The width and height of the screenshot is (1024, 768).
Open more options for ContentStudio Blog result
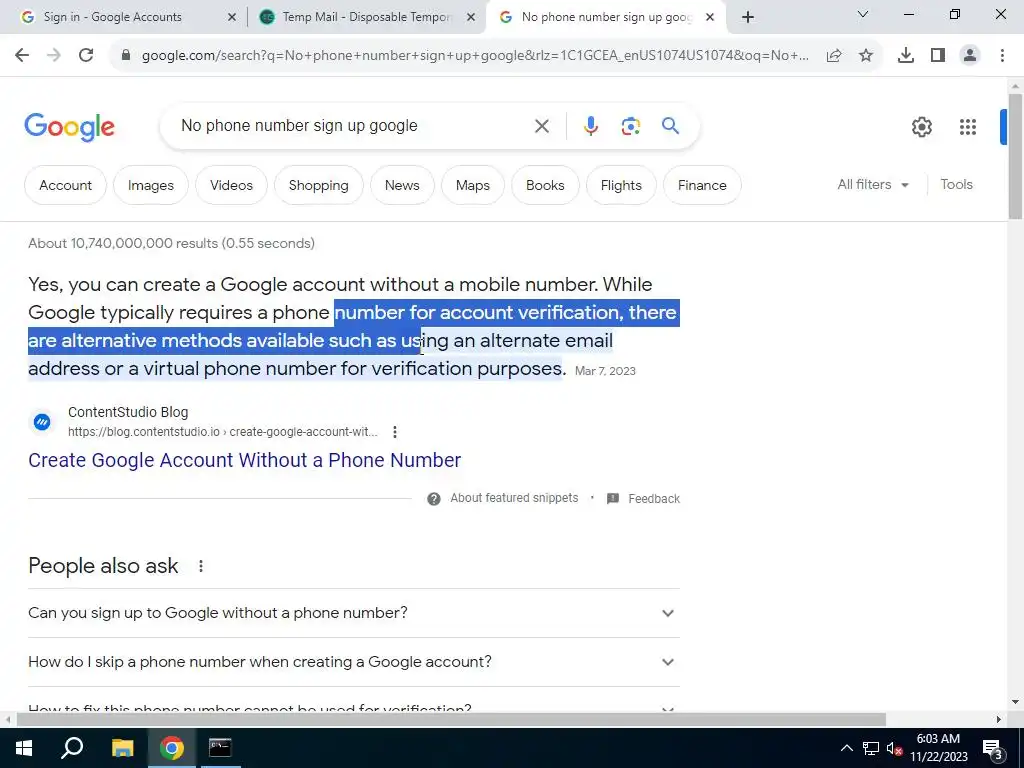tap(394, 432)
